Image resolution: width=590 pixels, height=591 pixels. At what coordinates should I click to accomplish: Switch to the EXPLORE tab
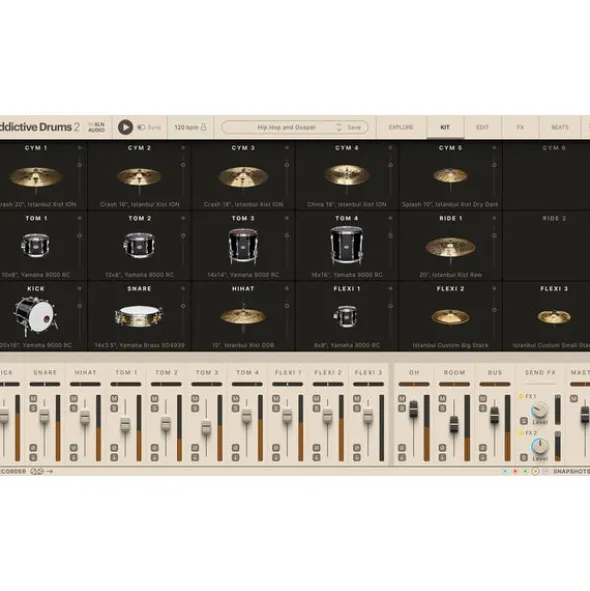point(401,127)
